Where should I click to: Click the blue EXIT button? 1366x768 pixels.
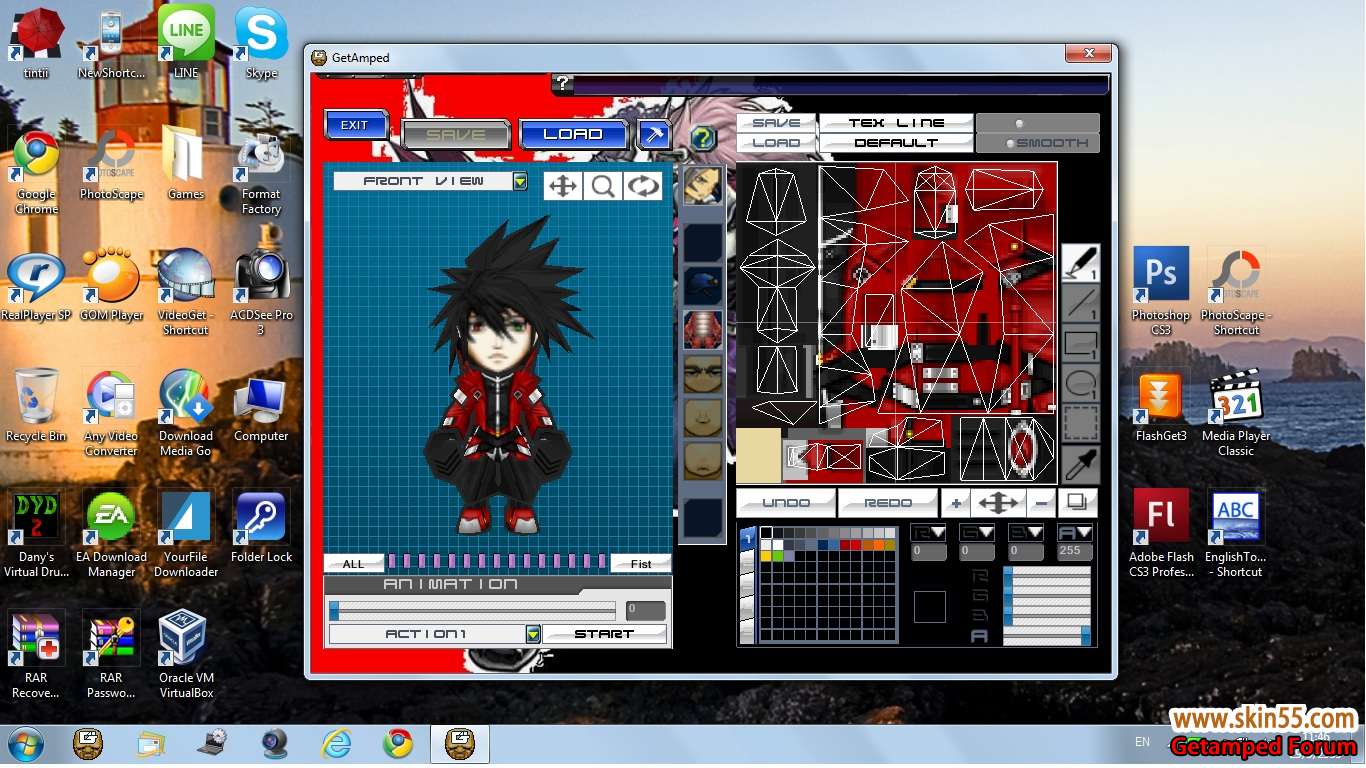point(355,126)
